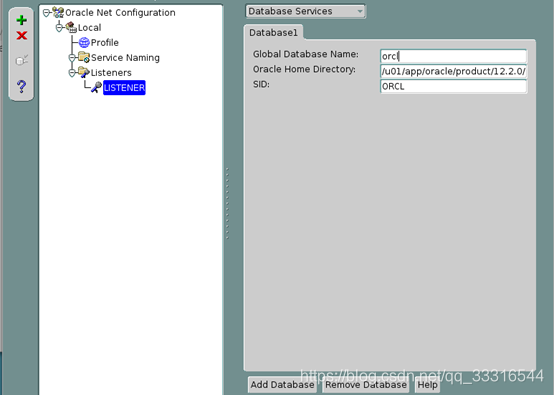Click the Add Database button
554x395 pixels.
(x=282, y=385)
